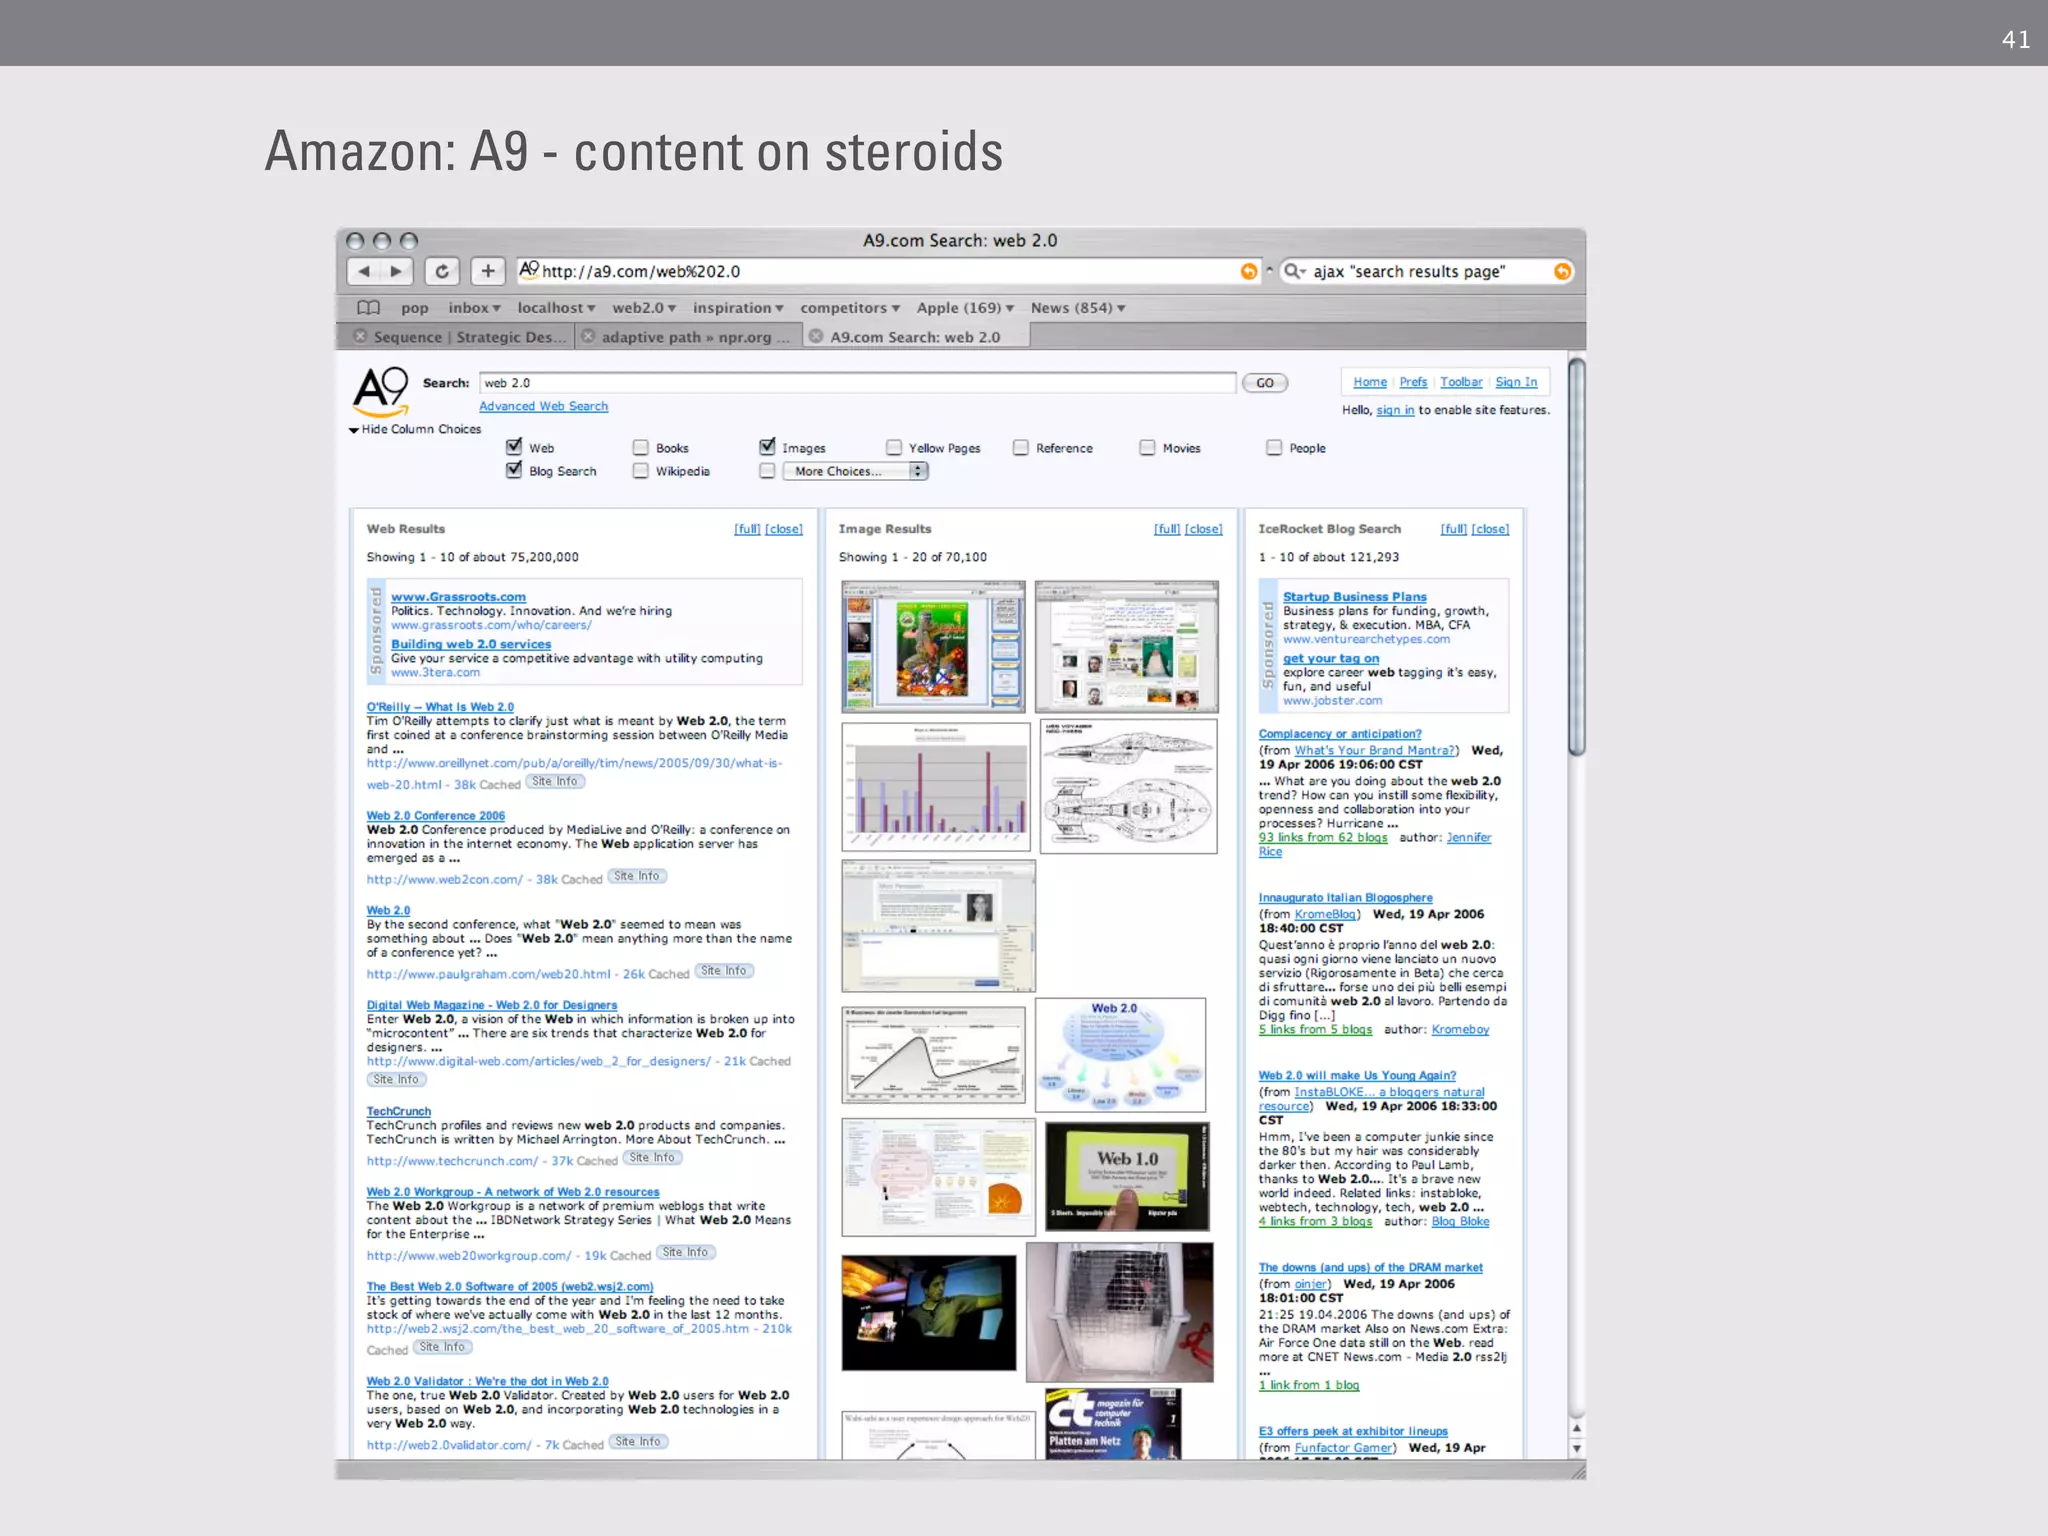Open the inspiration bookmark folder

pyautogui.click(x=738, y=308)
